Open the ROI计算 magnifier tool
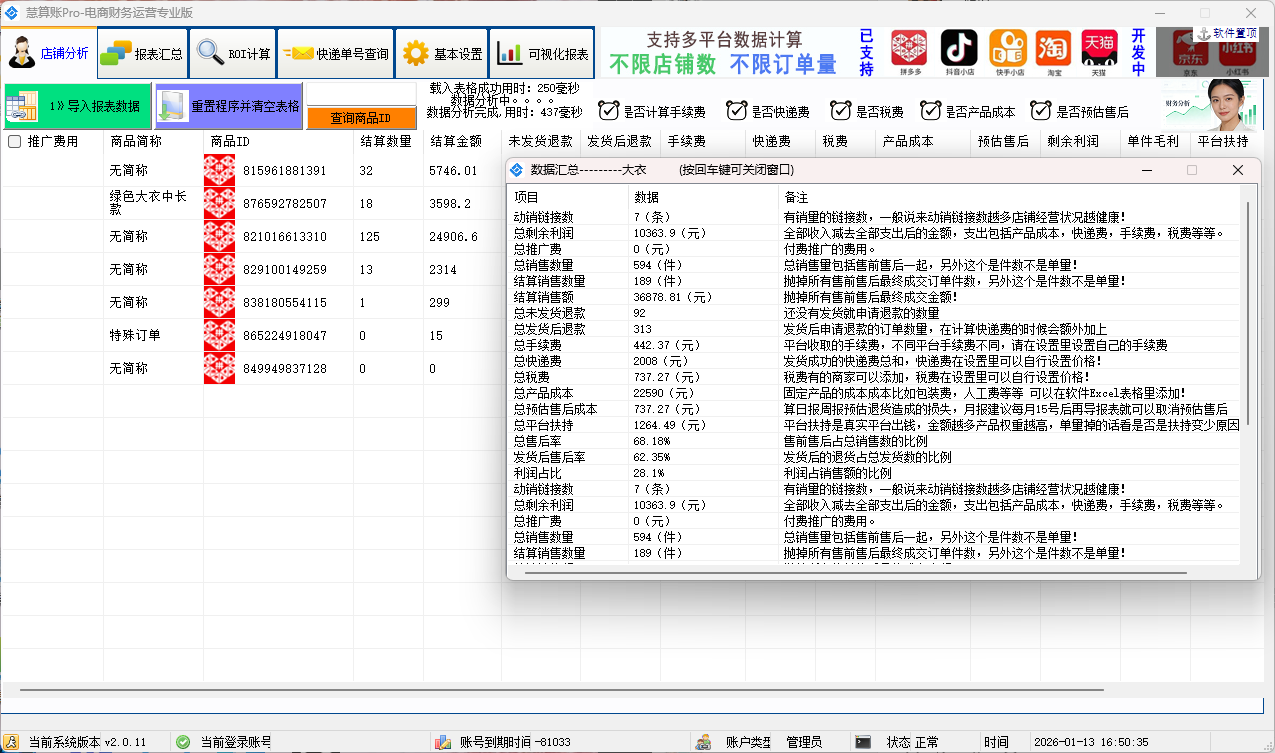The width and height of the screenshot is (1275, 753). pyautogui.click(x=234, y=54)
